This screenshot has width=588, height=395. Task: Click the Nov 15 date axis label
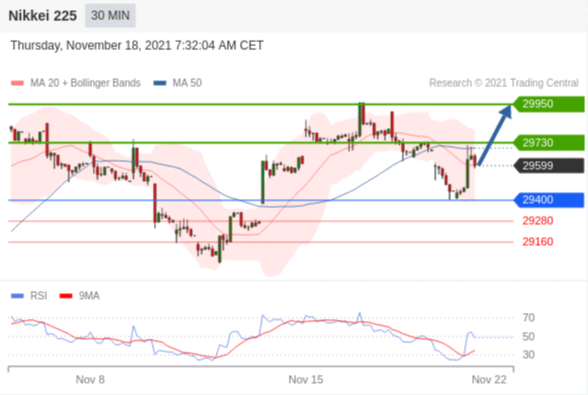click(x=306, y=380)
